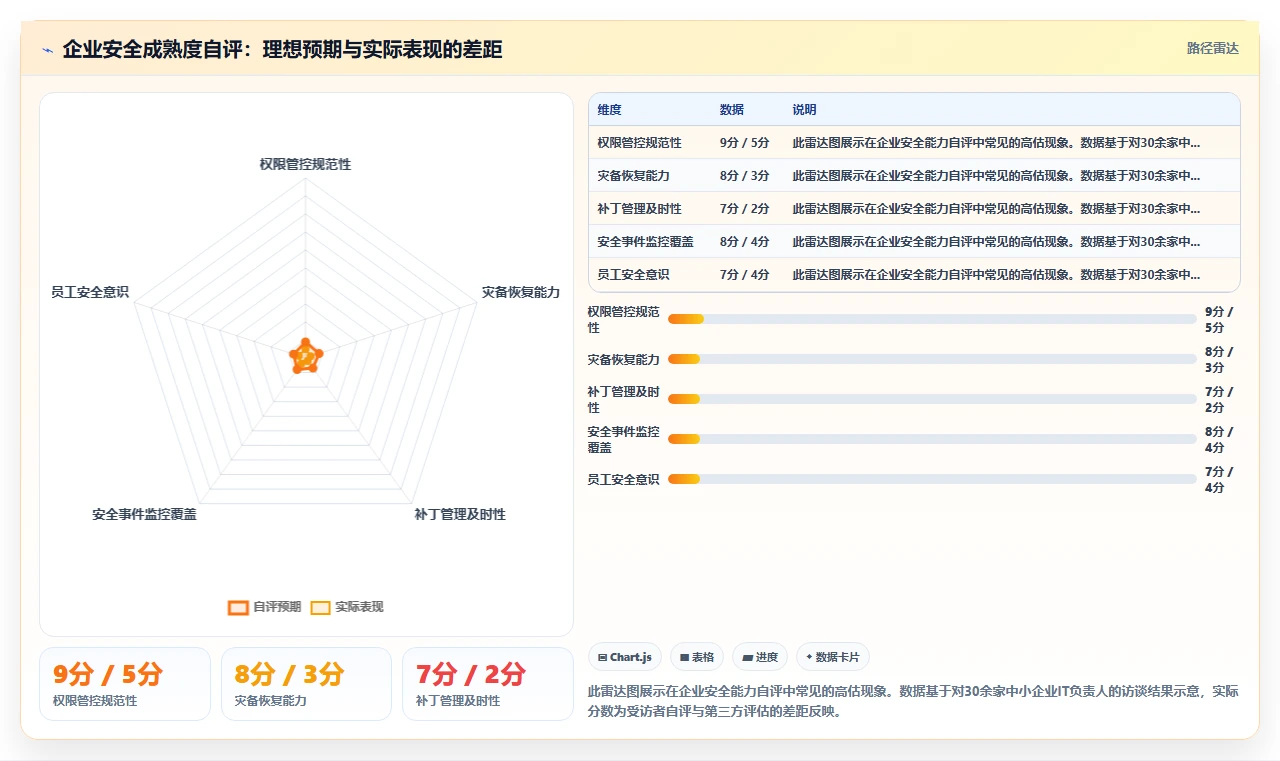The height and width of the screenshot is (761, 1280).
Task: Click the radar axis label 补丁管理及时性
Action: point(460,514)
